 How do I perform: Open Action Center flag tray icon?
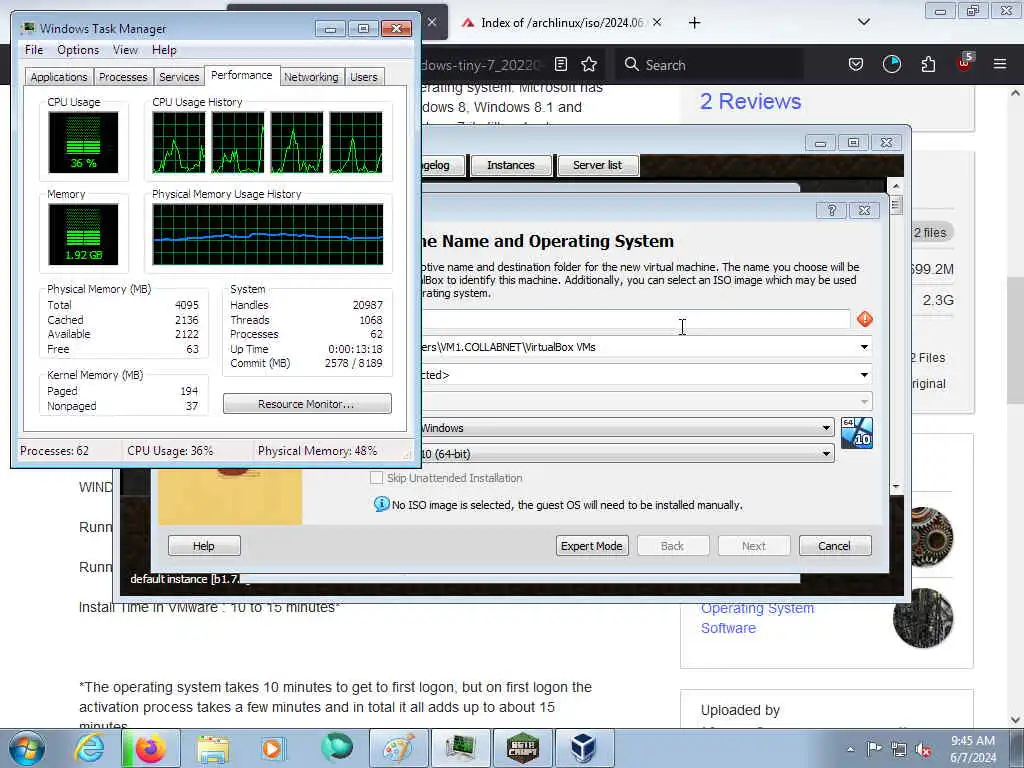pyautogui.click(x=874, y=749)
